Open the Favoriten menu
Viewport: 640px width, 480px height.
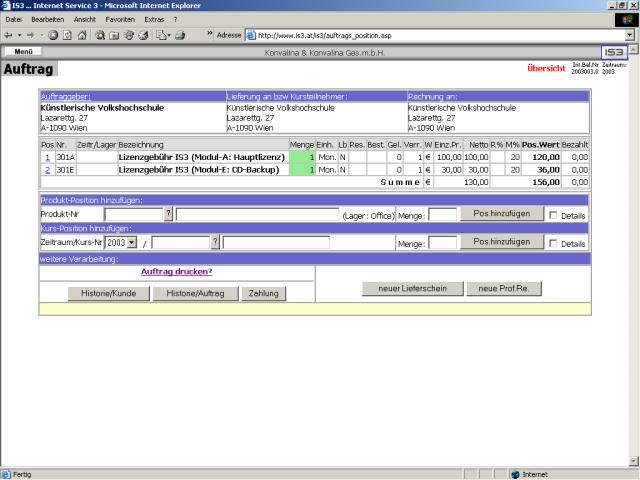[x=120, y=20]
